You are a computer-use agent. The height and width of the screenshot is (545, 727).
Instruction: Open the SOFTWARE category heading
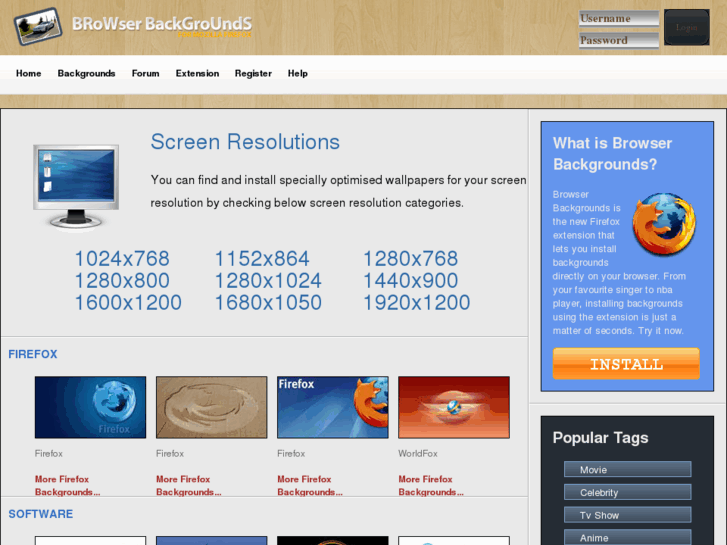(x=41, y=514)
